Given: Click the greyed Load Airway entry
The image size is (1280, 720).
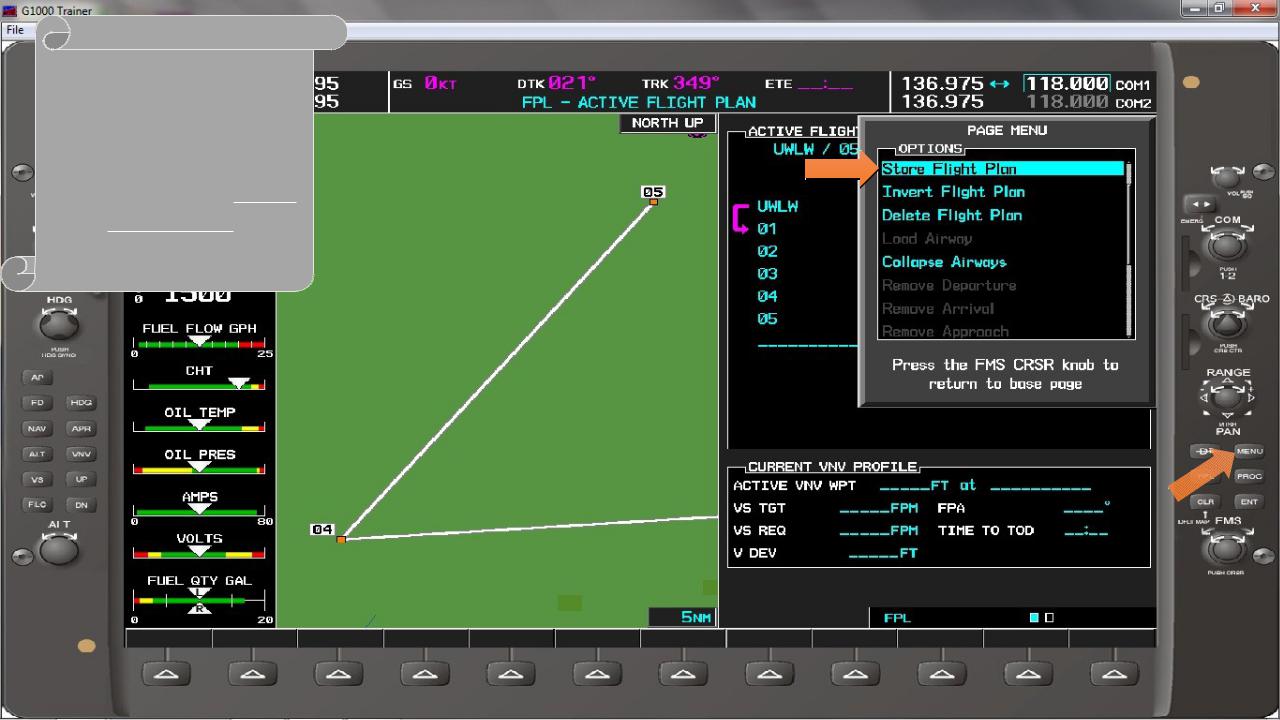Looking at the screenshot, I should tap(927, 239).
